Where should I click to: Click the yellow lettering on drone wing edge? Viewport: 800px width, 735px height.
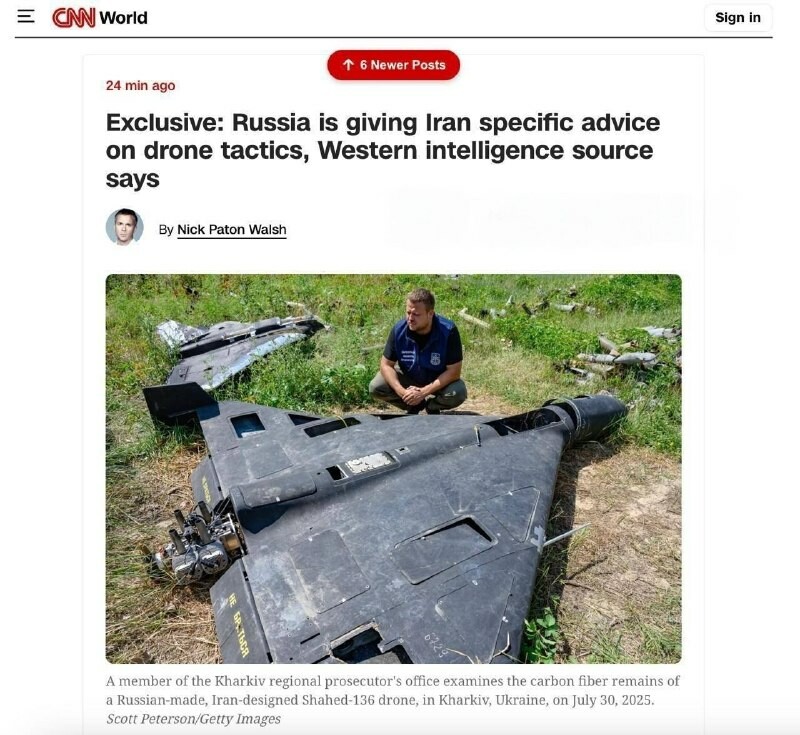pos(238,623)
